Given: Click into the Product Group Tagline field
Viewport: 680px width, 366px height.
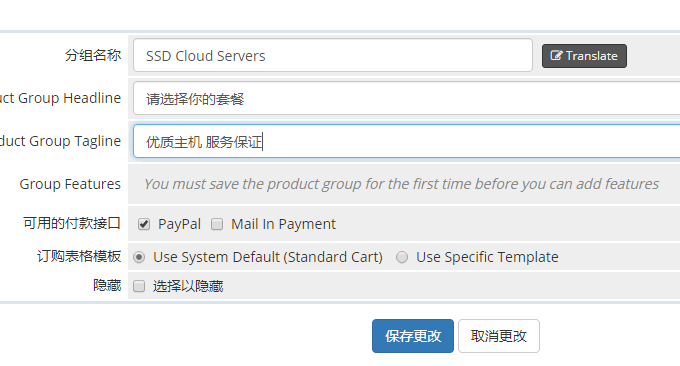Looking at the screenshot, I should [x=406, y=141].
